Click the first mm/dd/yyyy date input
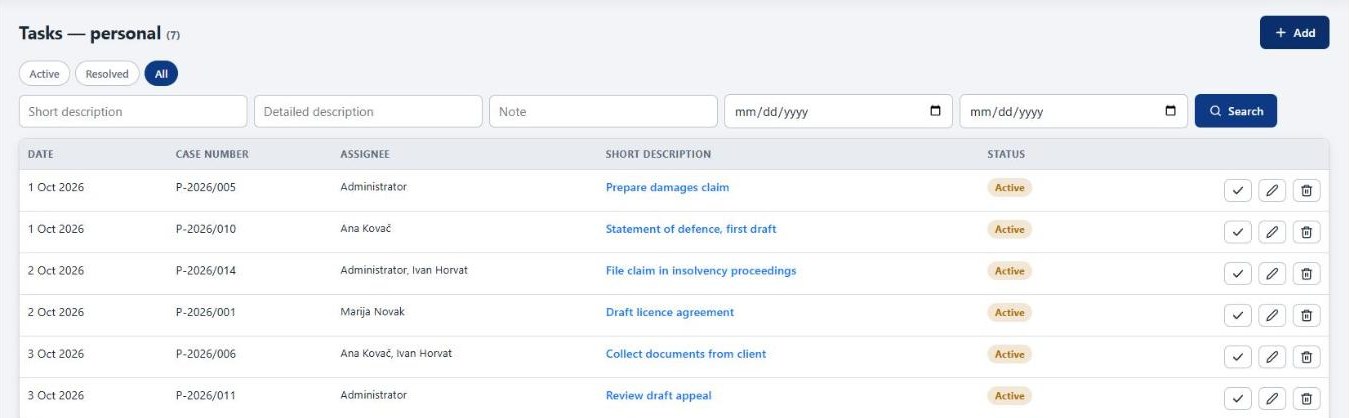This screenshot has height=418, width=1349. coord(838,111)
